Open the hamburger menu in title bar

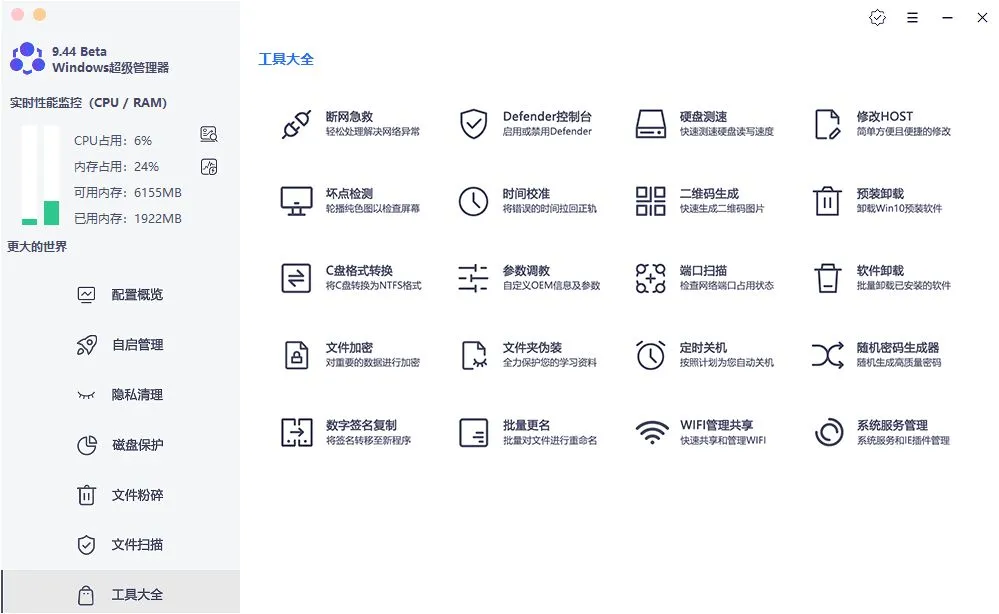(x=912, y=18)
